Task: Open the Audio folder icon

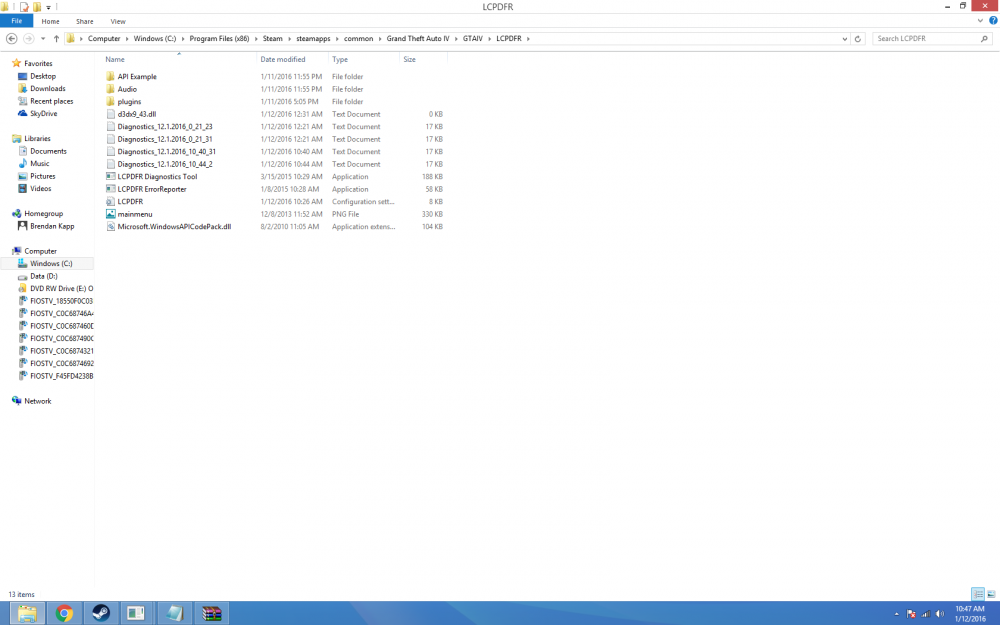Action: point(110,89)
